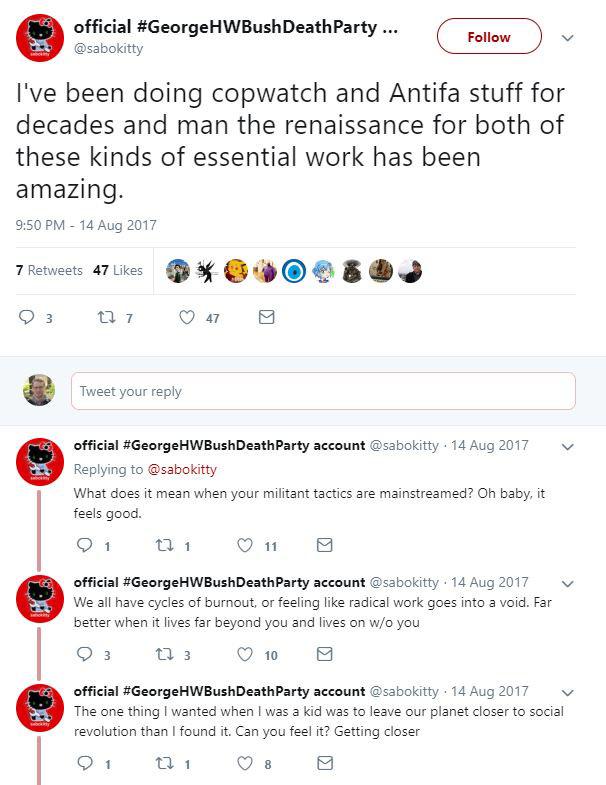Send main tweet via direct message envelope
This screenshot has width=606, height=785.
pyautogui.click(x=266, y=317)
